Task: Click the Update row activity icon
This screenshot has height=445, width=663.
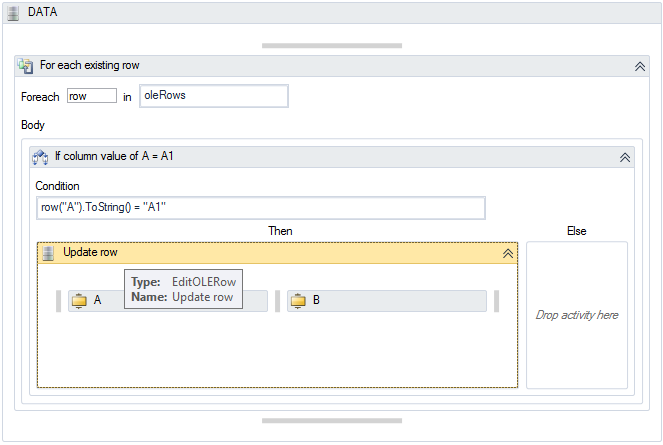Action: [x=48, y=253]
